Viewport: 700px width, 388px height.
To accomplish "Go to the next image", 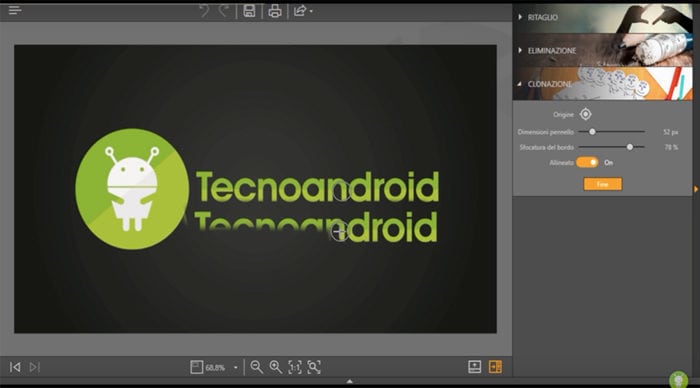I will pyautogui.click(x=34, y=367).
